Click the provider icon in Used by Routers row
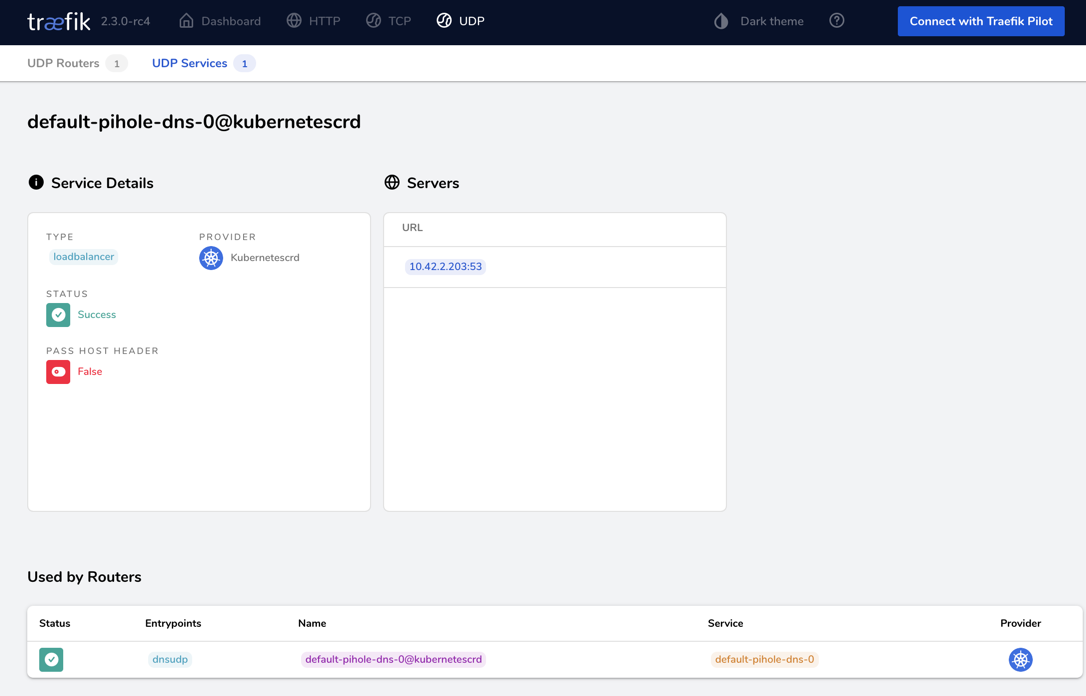 point(1020,659)
